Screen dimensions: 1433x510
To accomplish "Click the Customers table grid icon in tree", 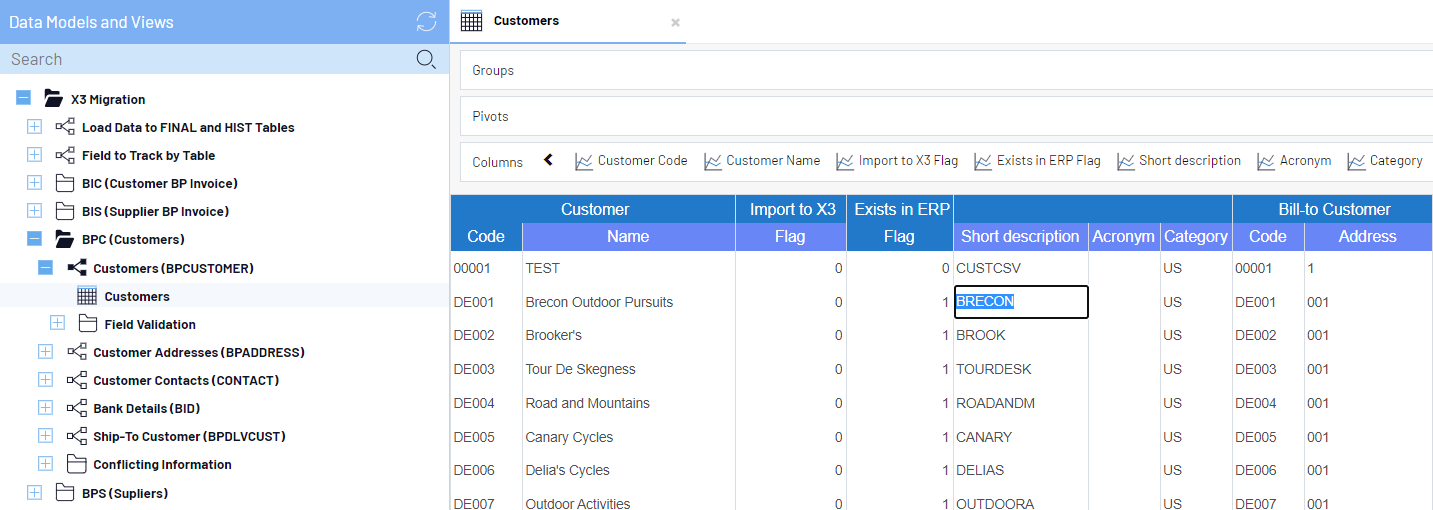I will coord(87,296).
